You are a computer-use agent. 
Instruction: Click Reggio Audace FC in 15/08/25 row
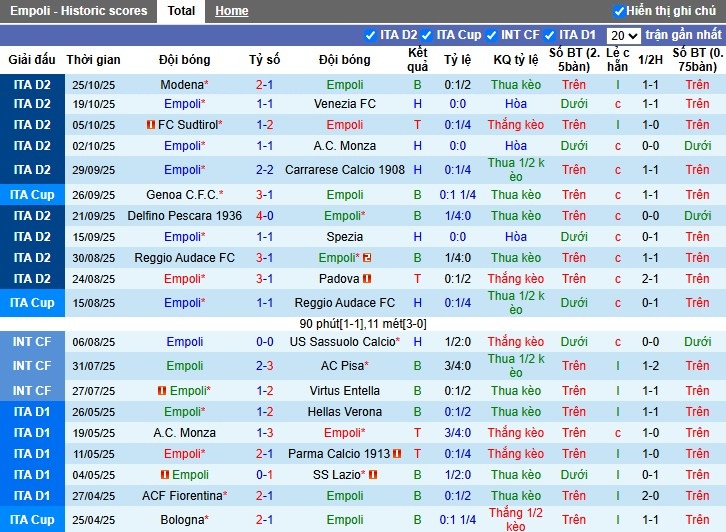click(344, 303)
